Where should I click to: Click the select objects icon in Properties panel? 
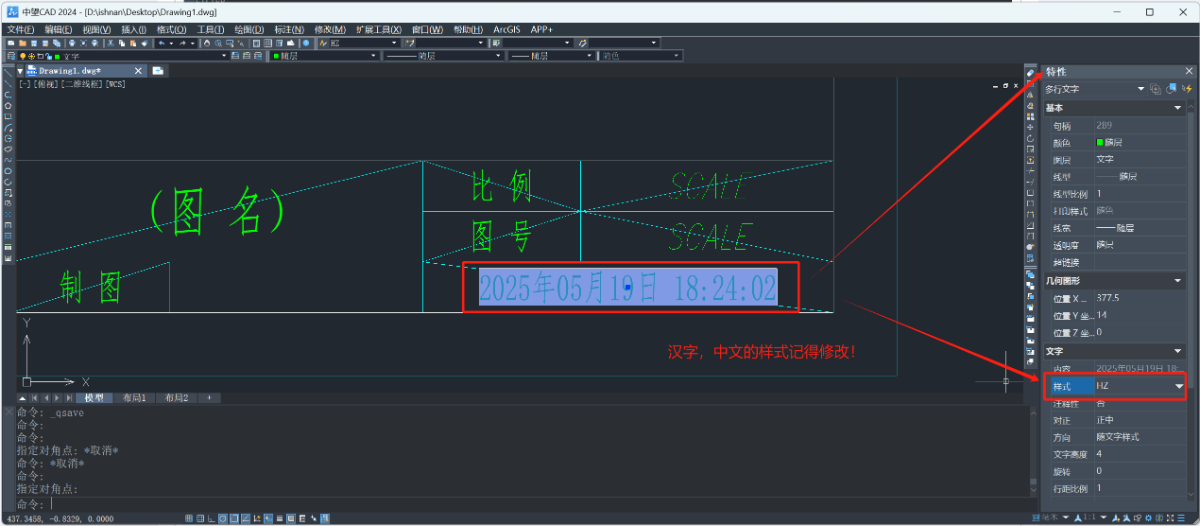1171,90
